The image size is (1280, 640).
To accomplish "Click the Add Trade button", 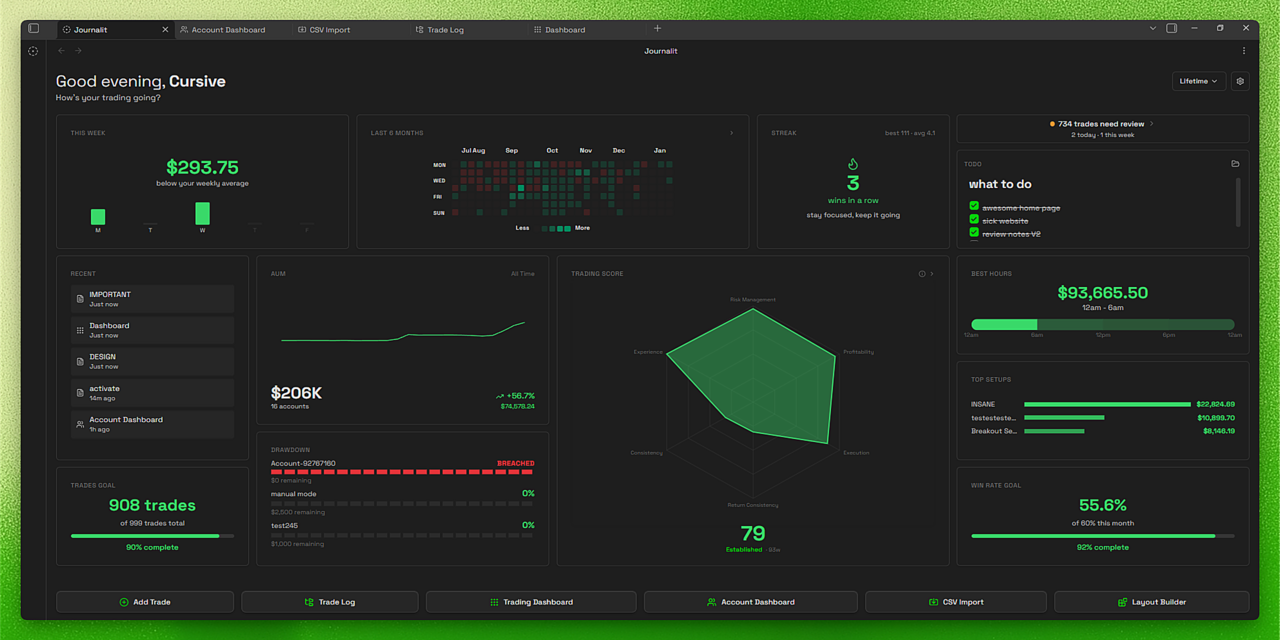I will click(x=145, y=602).
